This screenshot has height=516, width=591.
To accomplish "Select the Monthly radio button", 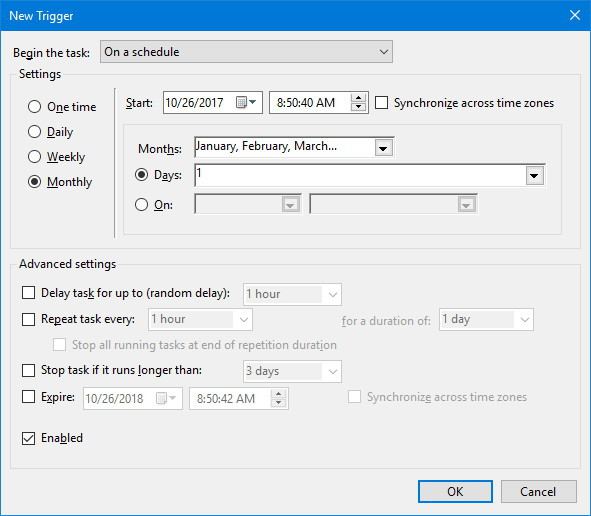I will [x=34, y=182].
